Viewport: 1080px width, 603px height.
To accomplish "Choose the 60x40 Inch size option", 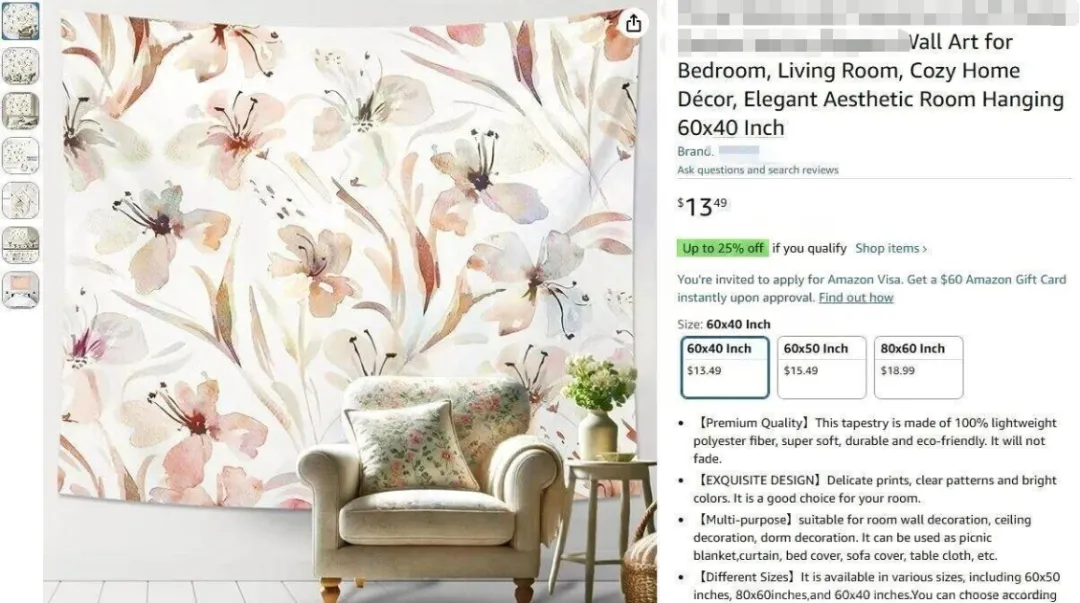I will (x=725, y=367).
